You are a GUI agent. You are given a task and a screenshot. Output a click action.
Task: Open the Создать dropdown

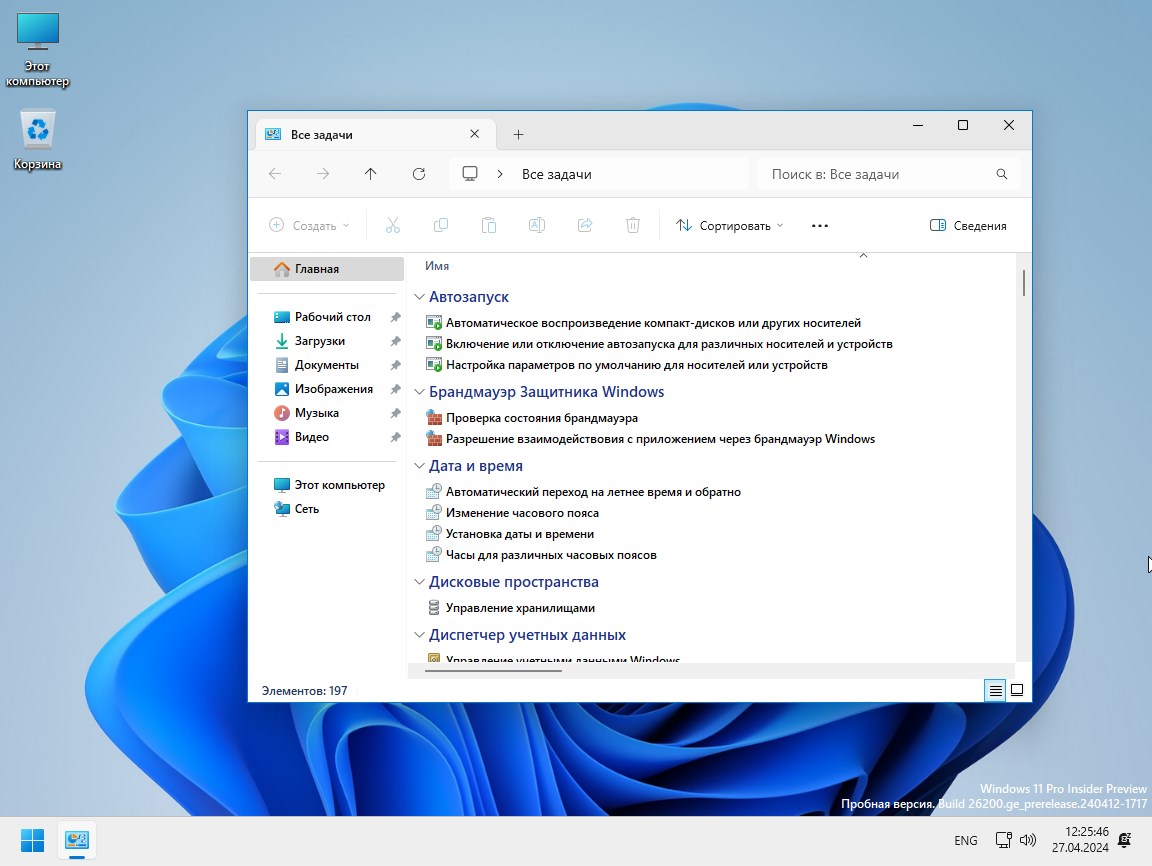coord(309,225)
